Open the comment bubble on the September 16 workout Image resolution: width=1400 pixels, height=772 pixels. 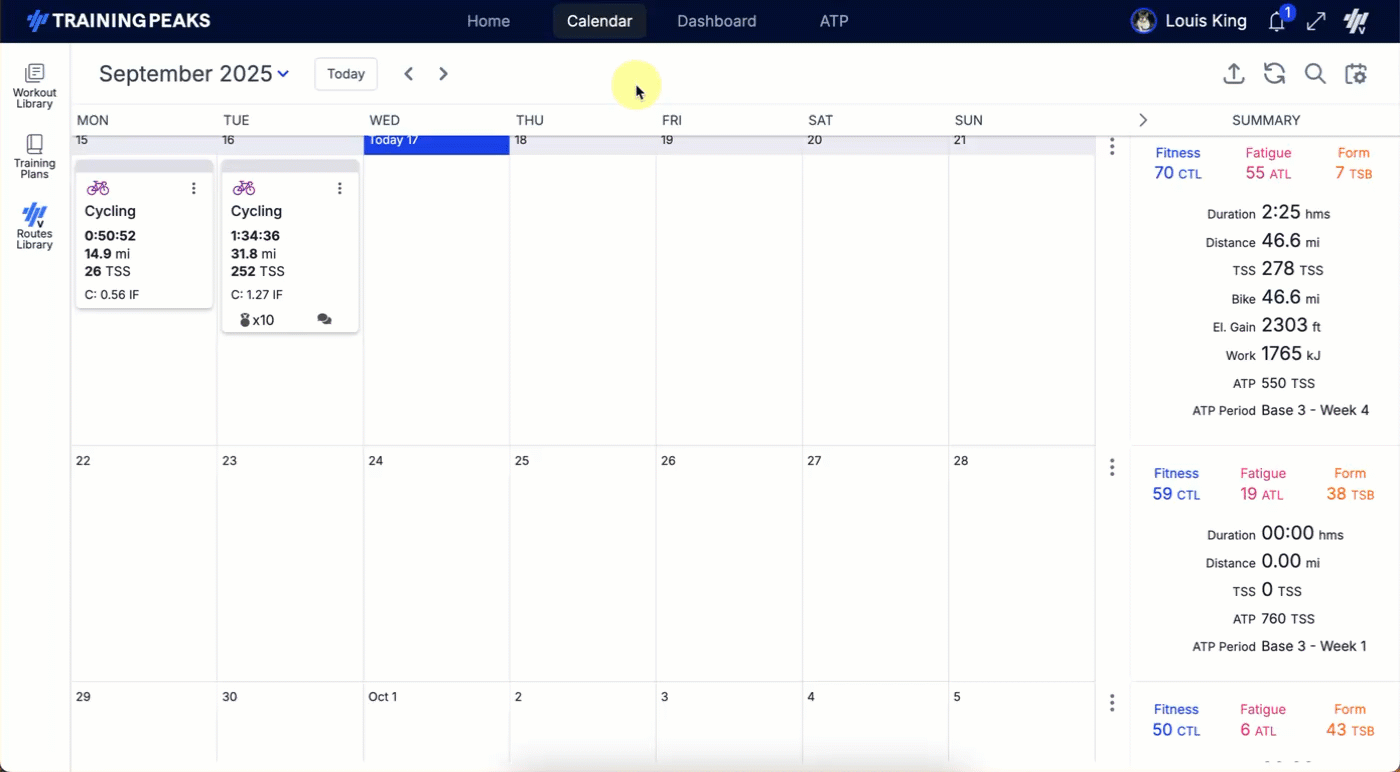pos(324,318)
